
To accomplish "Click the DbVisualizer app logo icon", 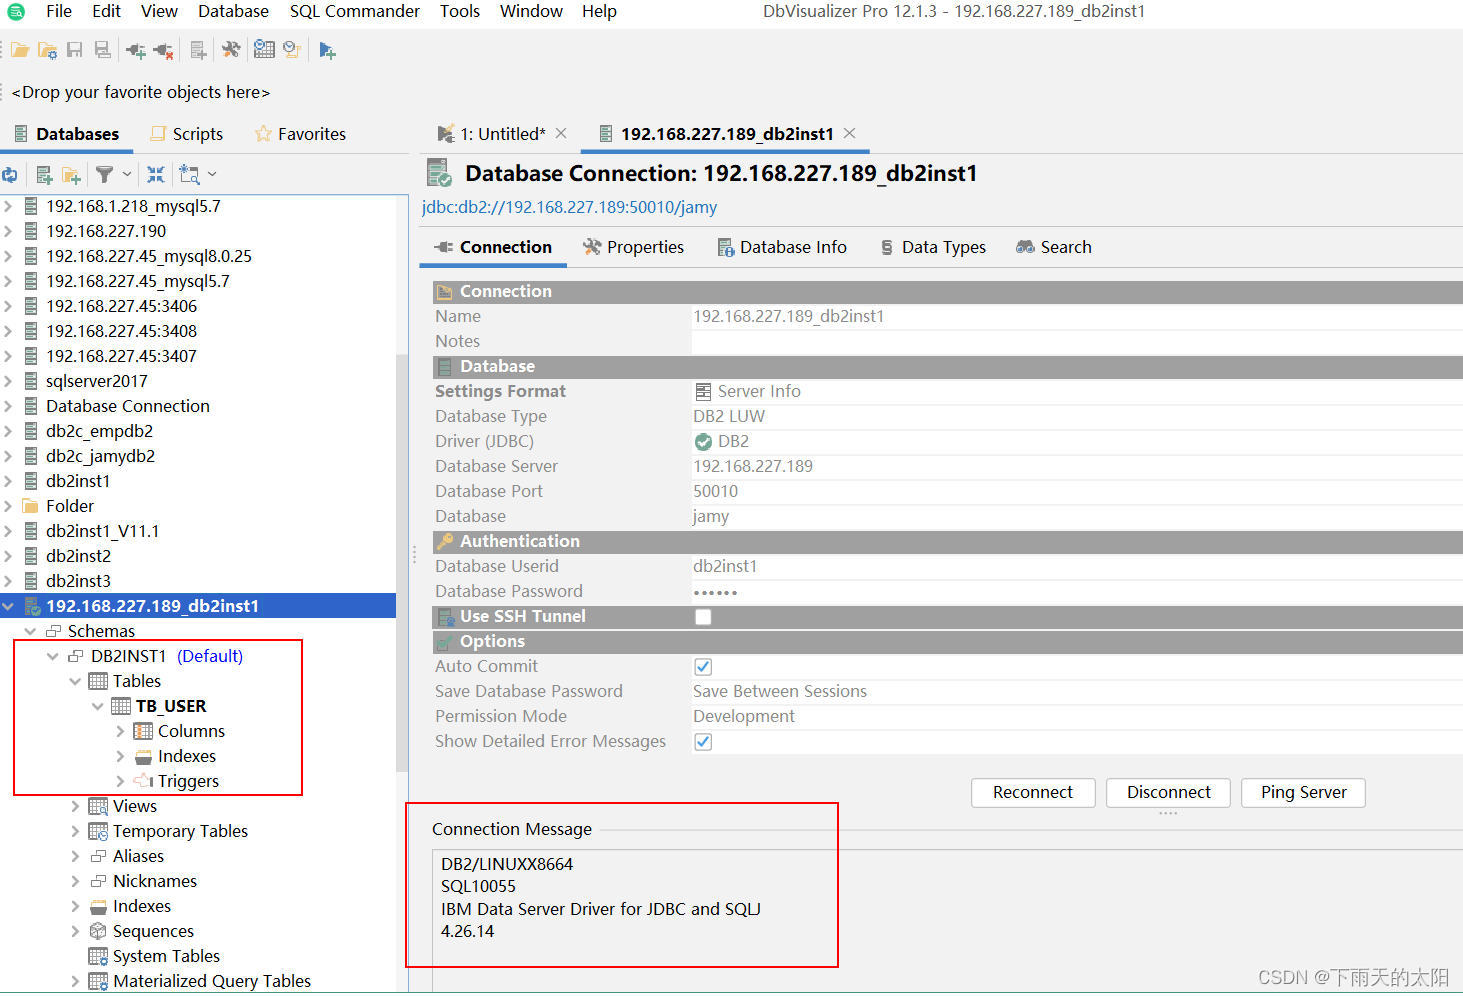I will [16, 12].
